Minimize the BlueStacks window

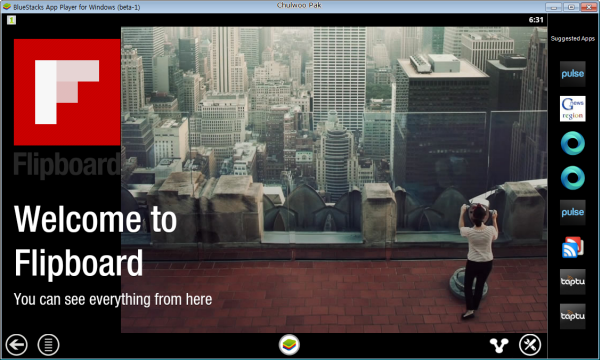(x=553, y=7)
